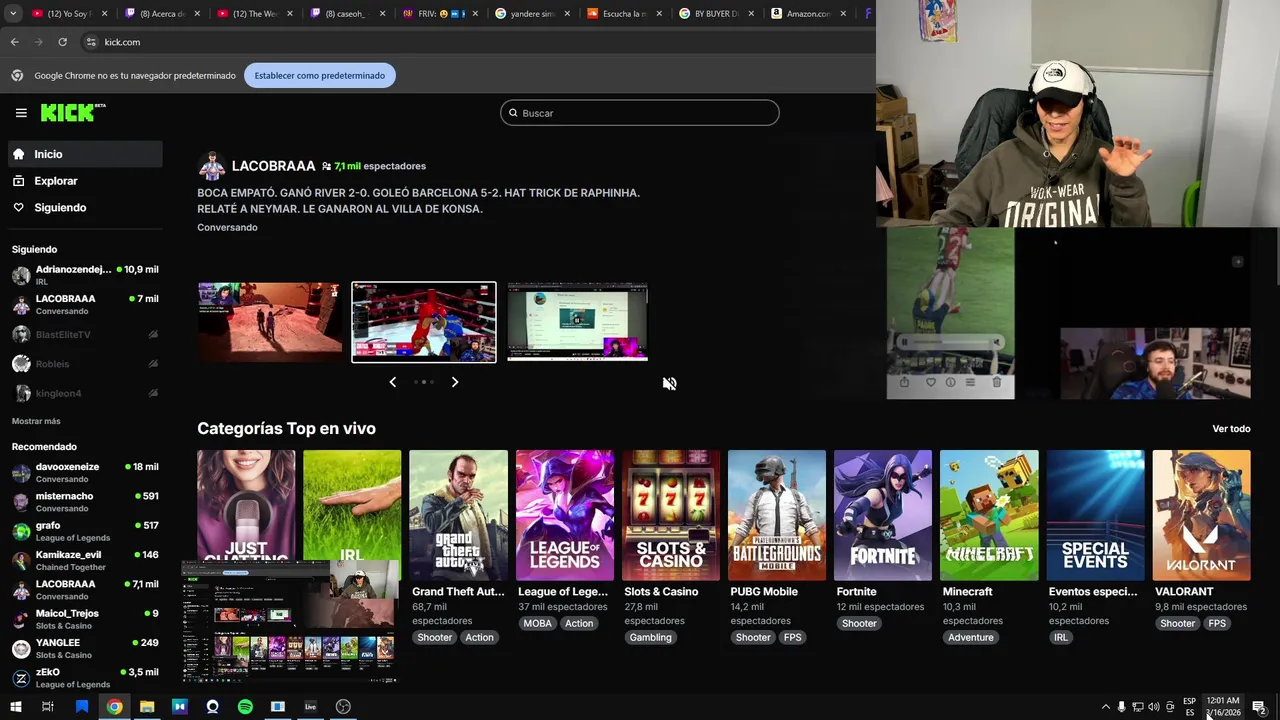
Task: Switch to the Amazon.com tab
Action: (810, 14)
